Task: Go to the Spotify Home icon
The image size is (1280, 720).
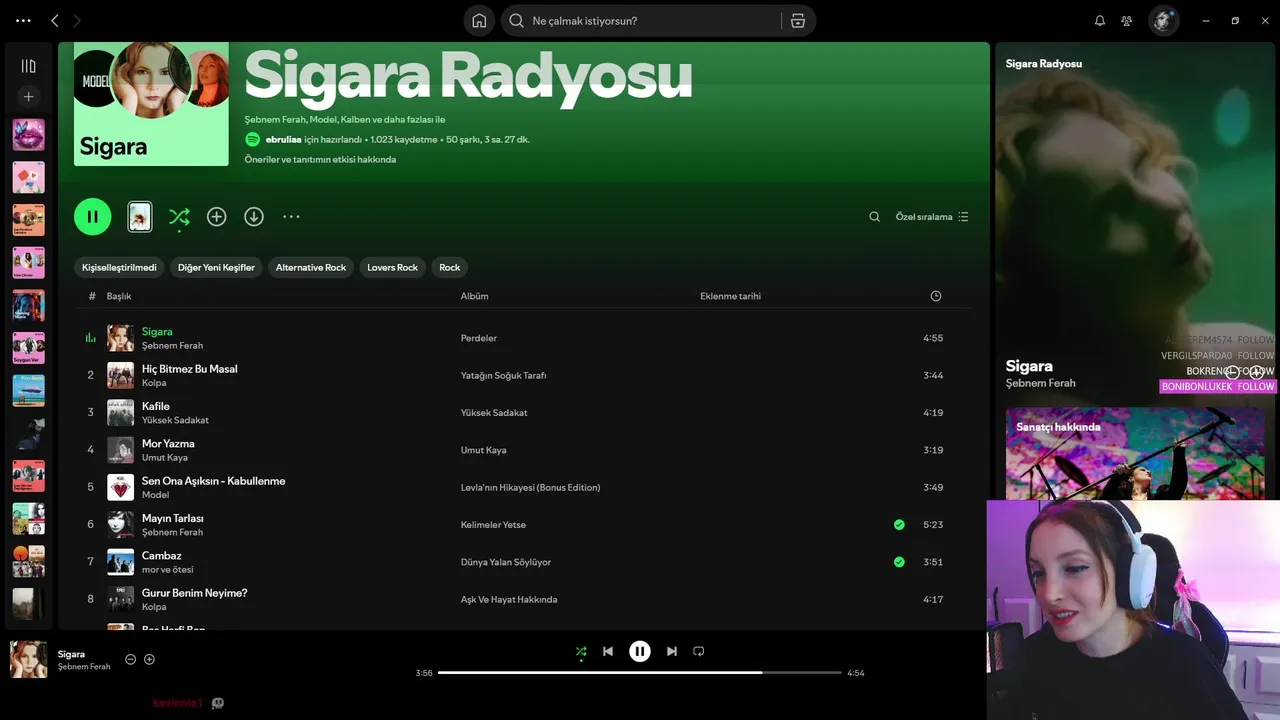Action: coord(479,21)
